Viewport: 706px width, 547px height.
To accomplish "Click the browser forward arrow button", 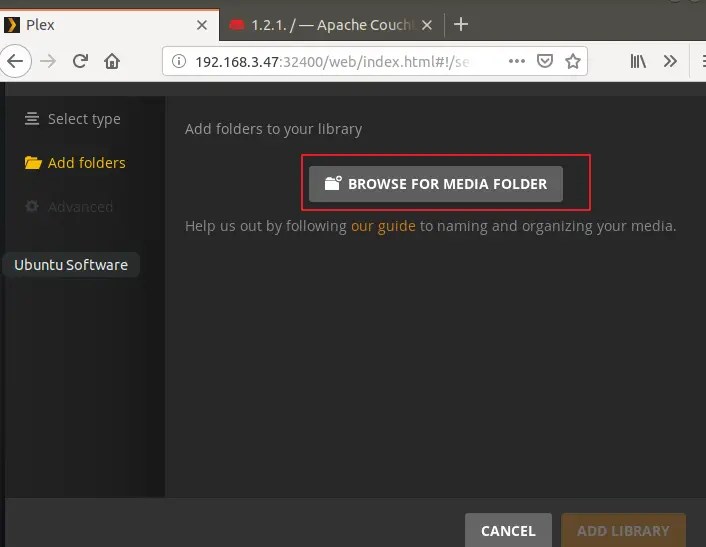I will pos(48,61).
